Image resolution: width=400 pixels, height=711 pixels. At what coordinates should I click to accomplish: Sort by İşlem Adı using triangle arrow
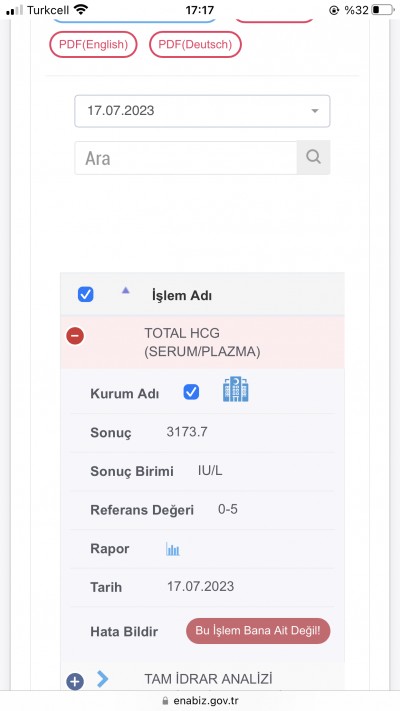coord(126,290)
